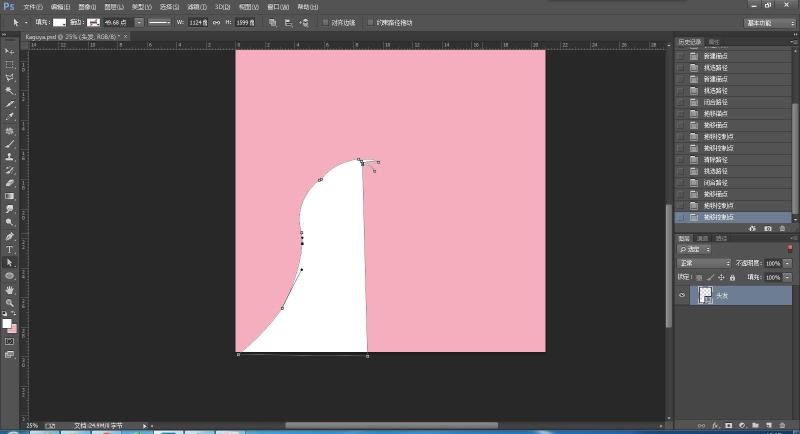Create new fill or adjustment layer
Screen dimensions: 800x434
742,425
